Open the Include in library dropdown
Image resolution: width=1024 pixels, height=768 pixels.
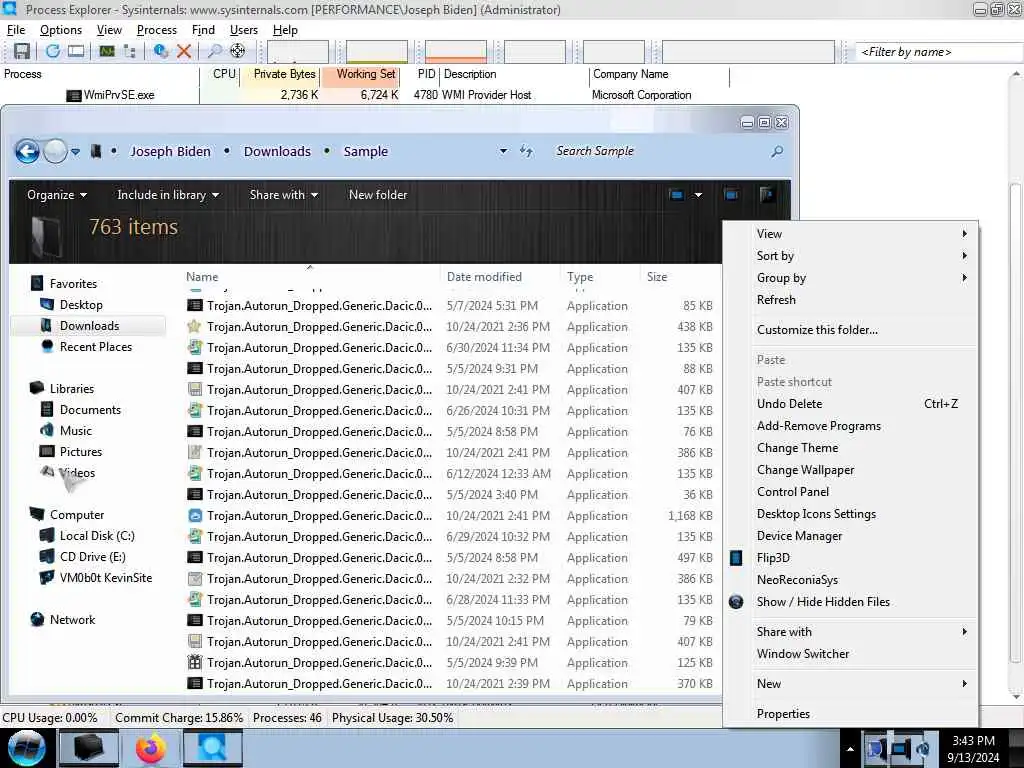tap(168, 195)
